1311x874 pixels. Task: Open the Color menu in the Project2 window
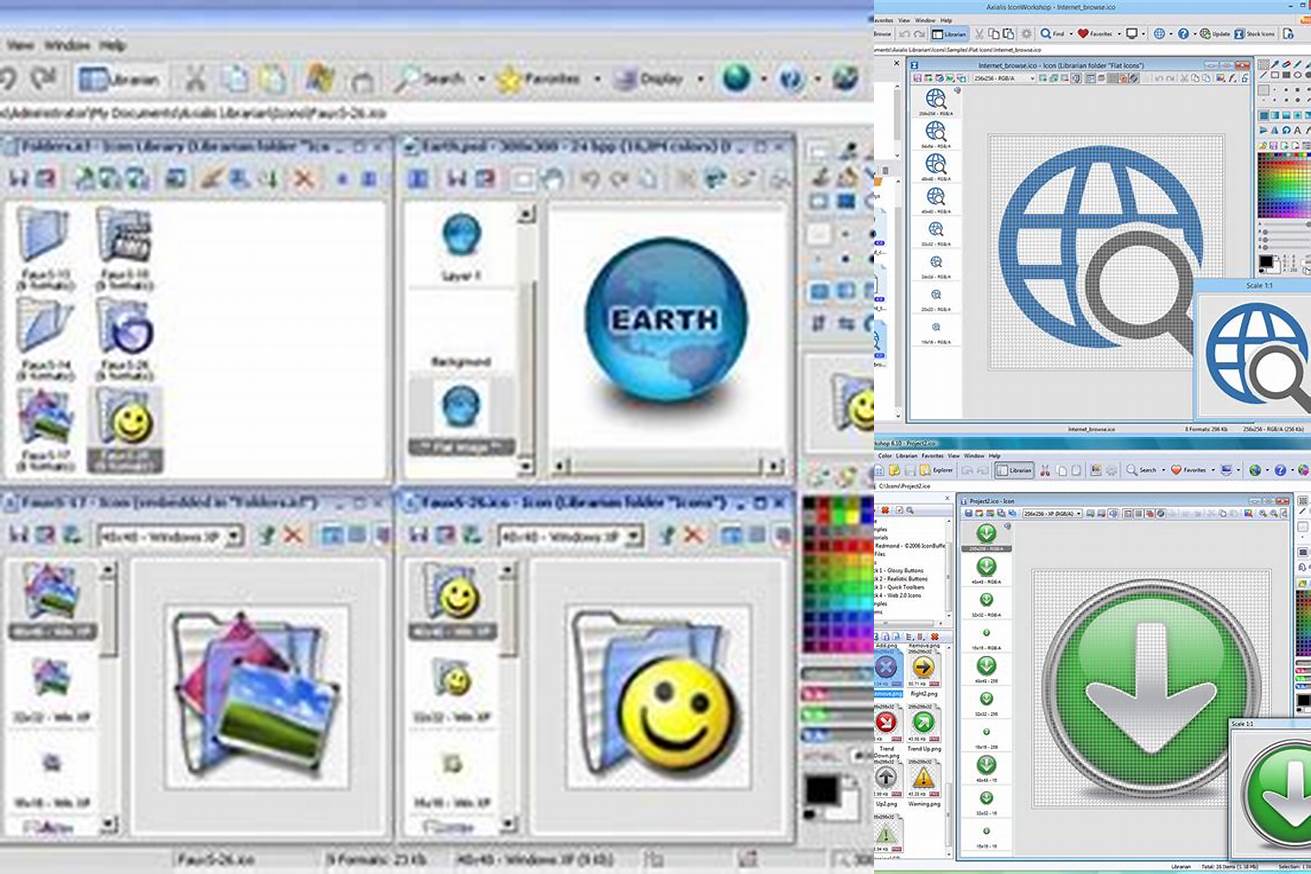coord(884,455)
